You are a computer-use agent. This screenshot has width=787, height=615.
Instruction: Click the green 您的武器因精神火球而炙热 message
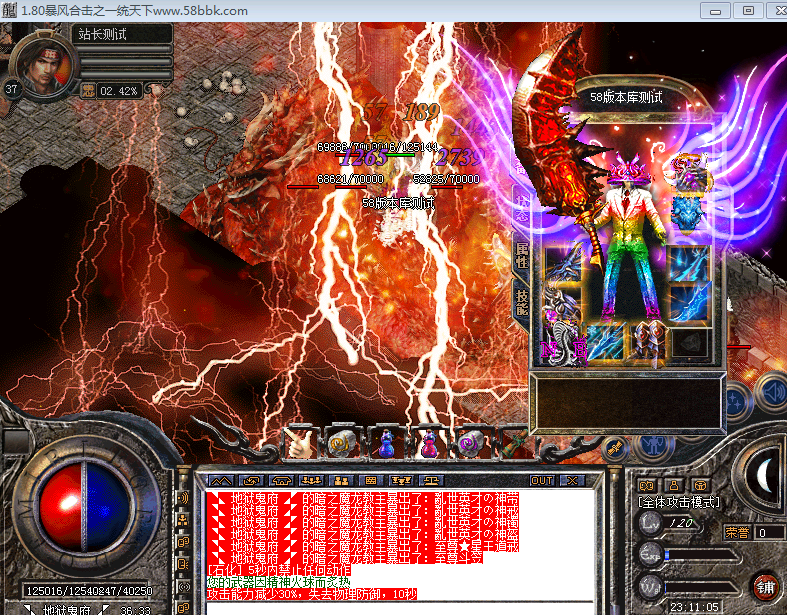[x=279, y=582]
